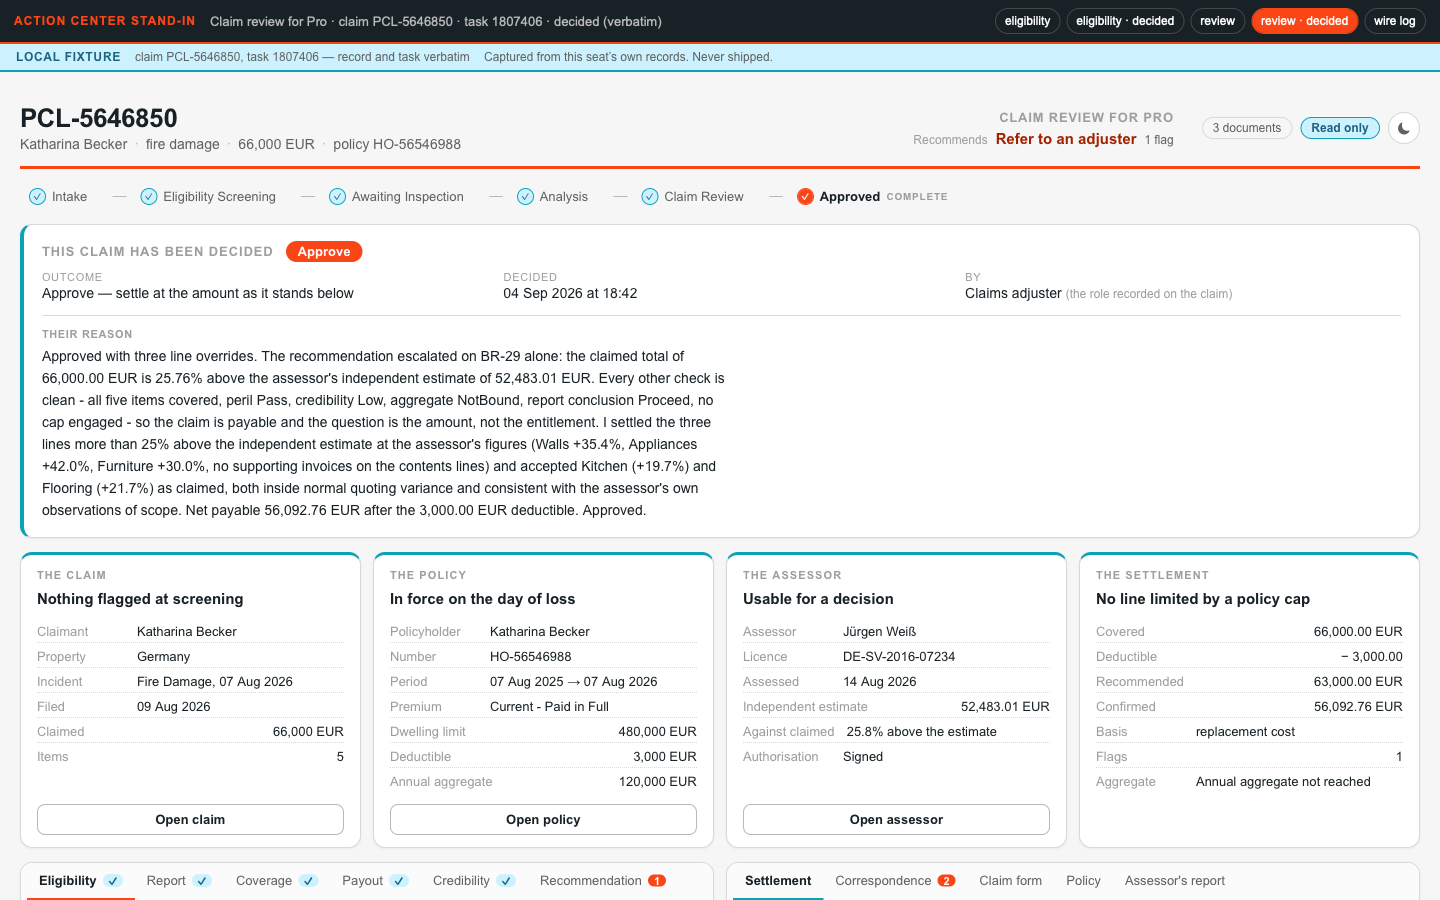Screen dimensions: 1440x900
Task: Click the licence DE-SV-2016-07234 value
Action: pyautogui.click(x=899, y=657)
